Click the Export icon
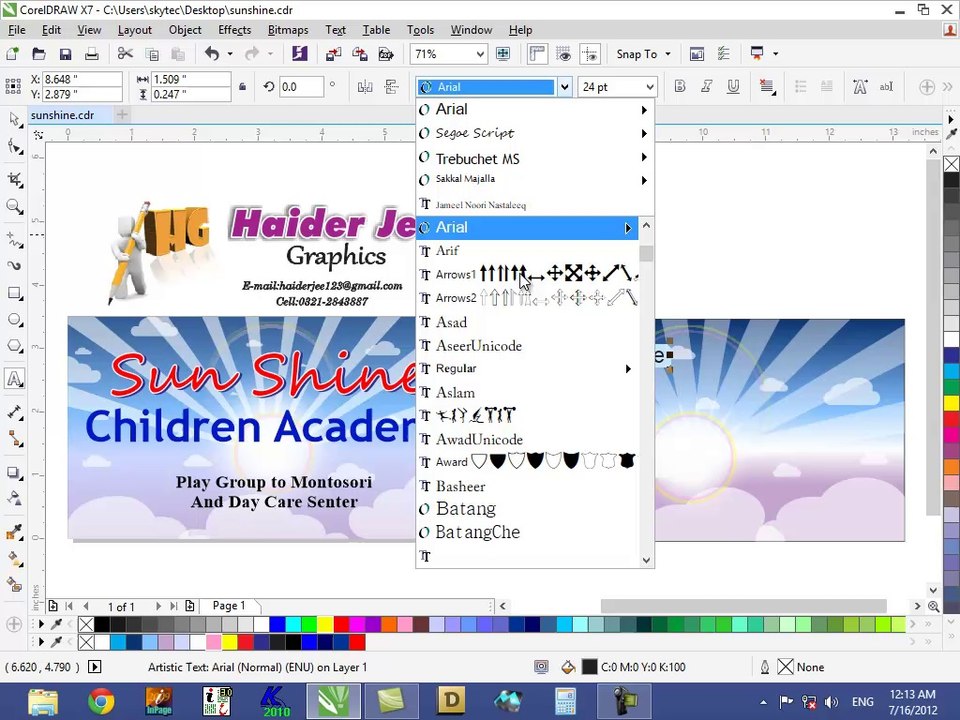Viewport: 960px width, 720px height. 359,54
